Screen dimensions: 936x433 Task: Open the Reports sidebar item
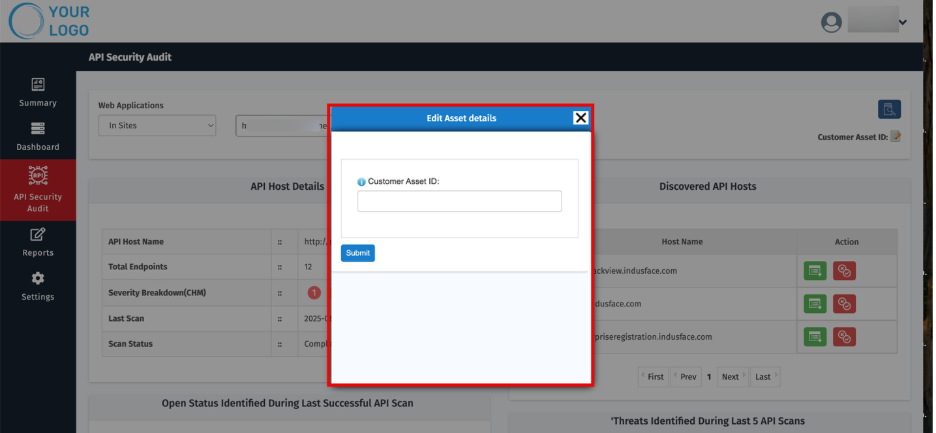click(38, 242)
